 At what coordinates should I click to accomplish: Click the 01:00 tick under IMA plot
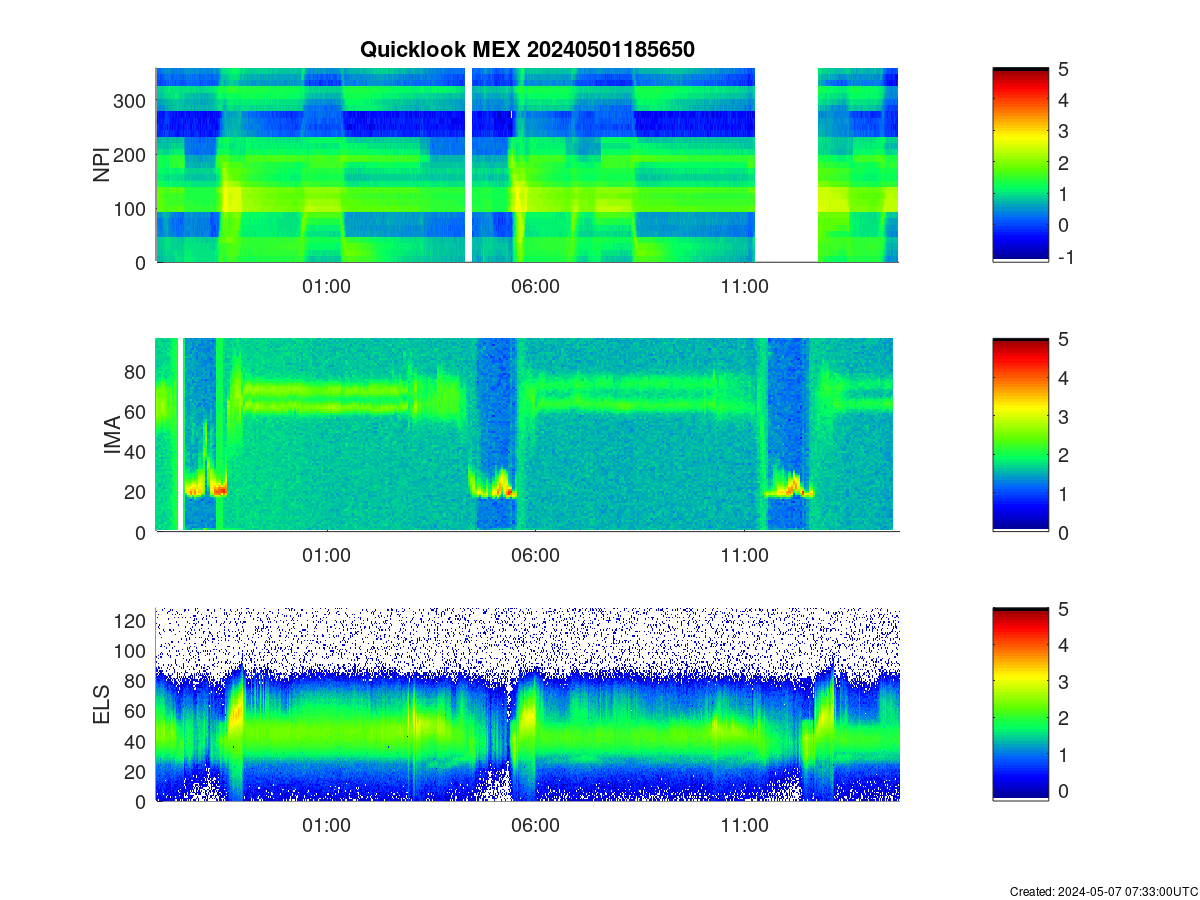[x=326, y=556]
